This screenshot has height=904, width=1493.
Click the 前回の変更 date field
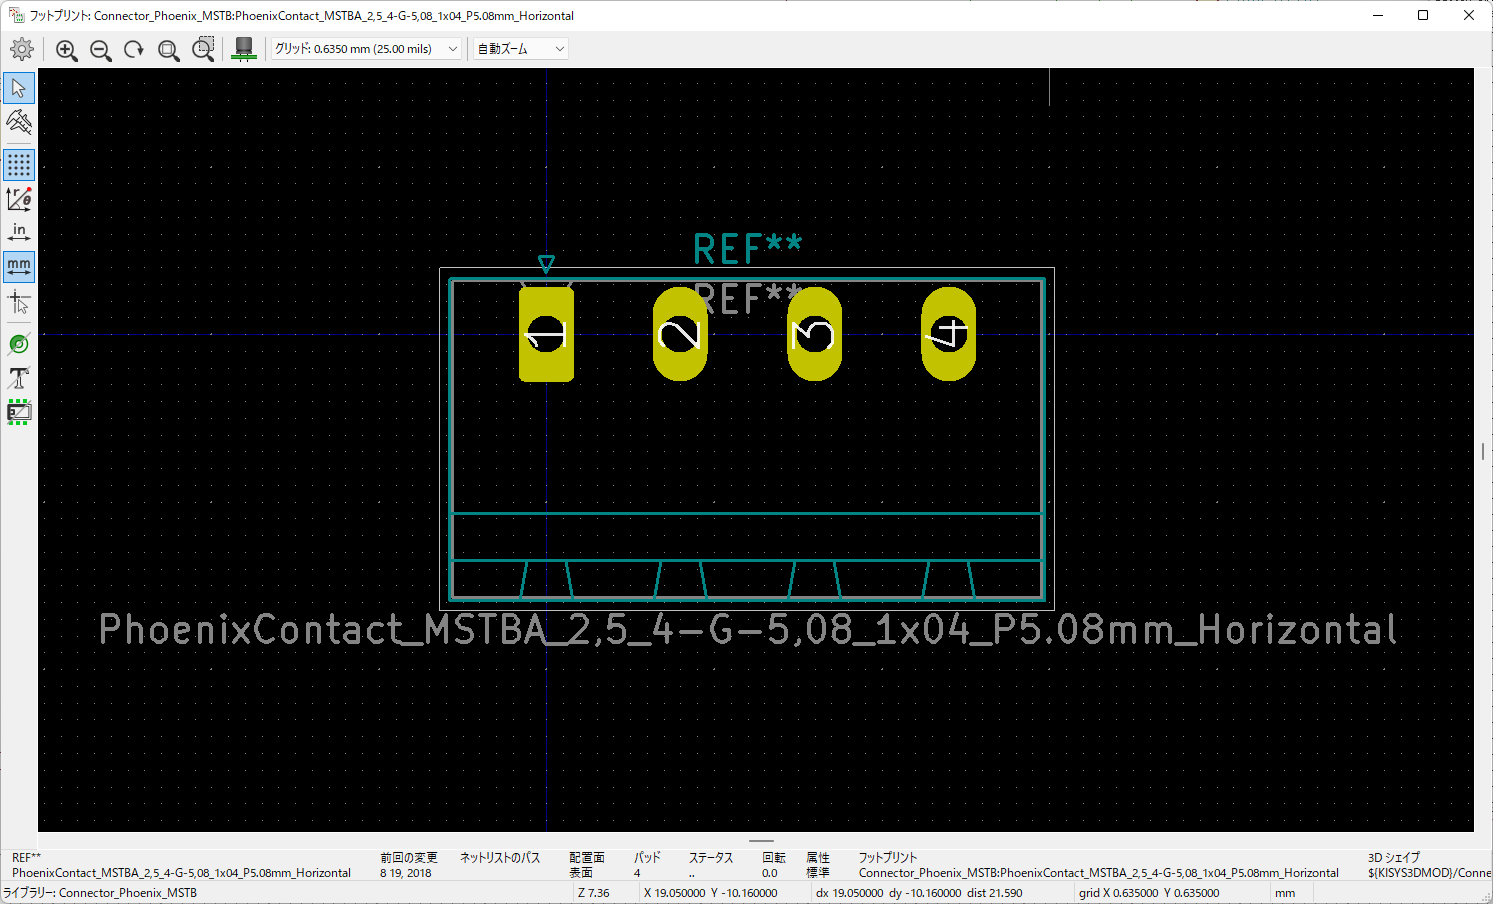click(409, 865)
